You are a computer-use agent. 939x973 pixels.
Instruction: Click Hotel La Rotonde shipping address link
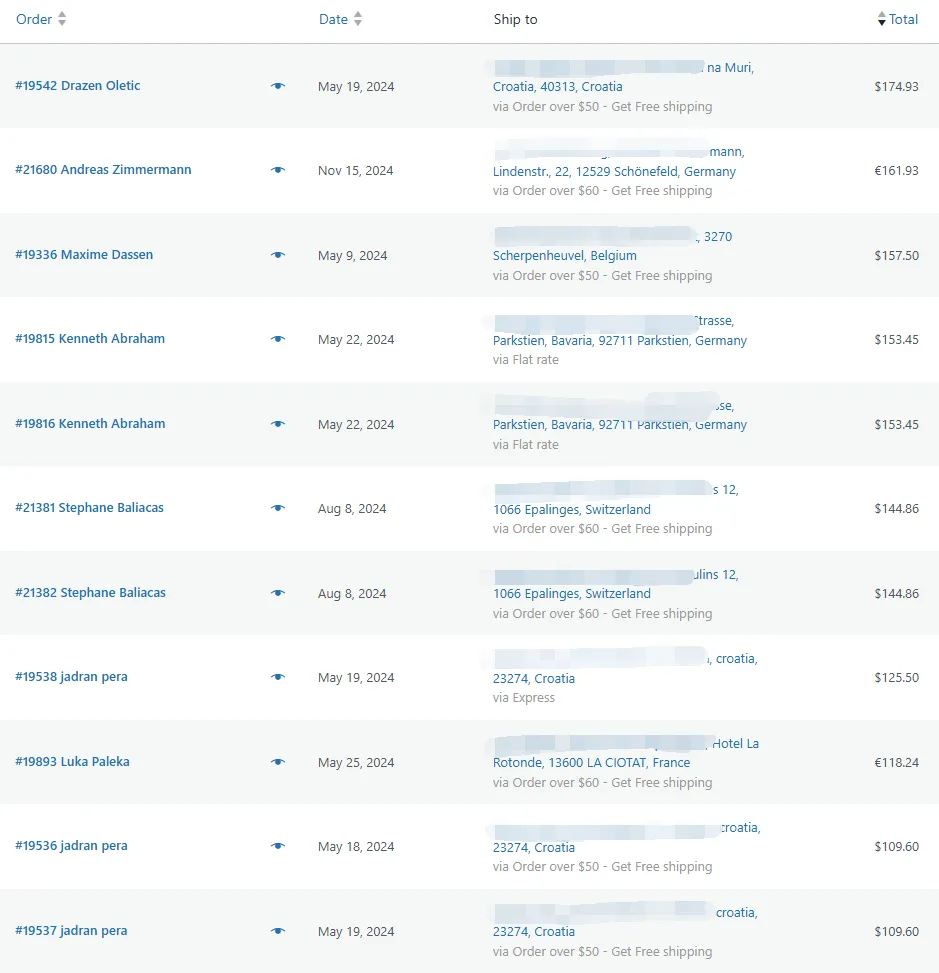pos(591,763)
